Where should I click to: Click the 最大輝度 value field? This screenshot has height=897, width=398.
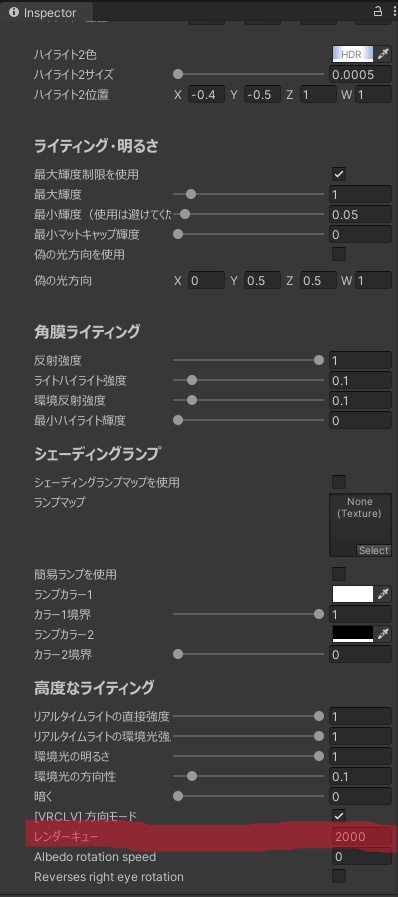point(360,195)
